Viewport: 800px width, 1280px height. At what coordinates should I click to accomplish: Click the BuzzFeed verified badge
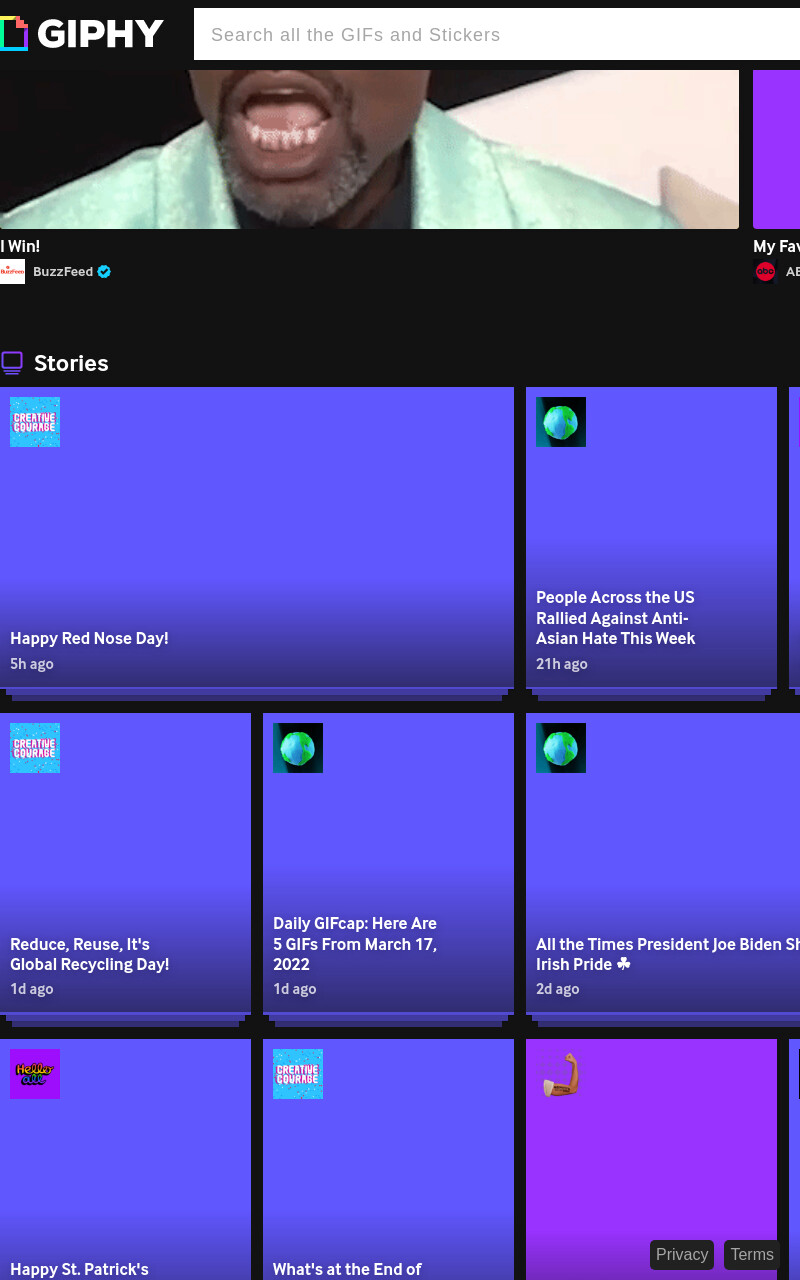pos(104,271)
